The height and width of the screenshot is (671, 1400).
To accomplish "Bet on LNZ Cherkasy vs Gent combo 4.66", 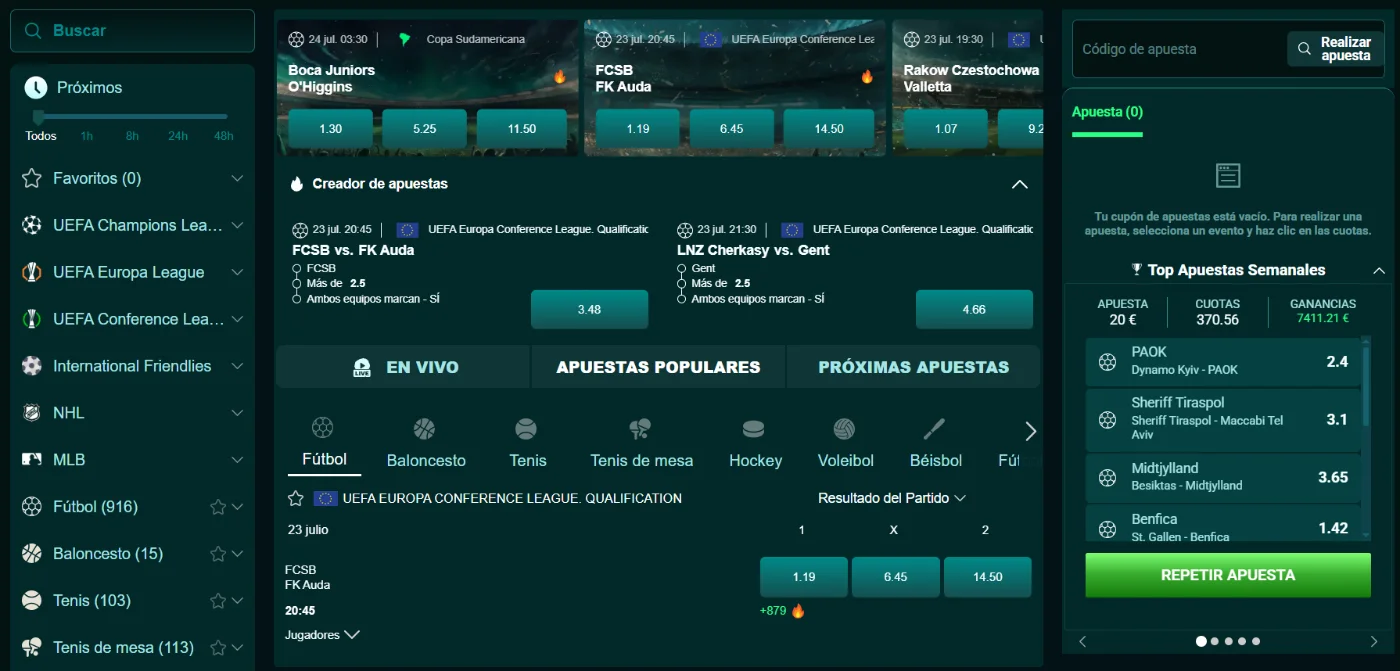I will (x=974, y=310).
